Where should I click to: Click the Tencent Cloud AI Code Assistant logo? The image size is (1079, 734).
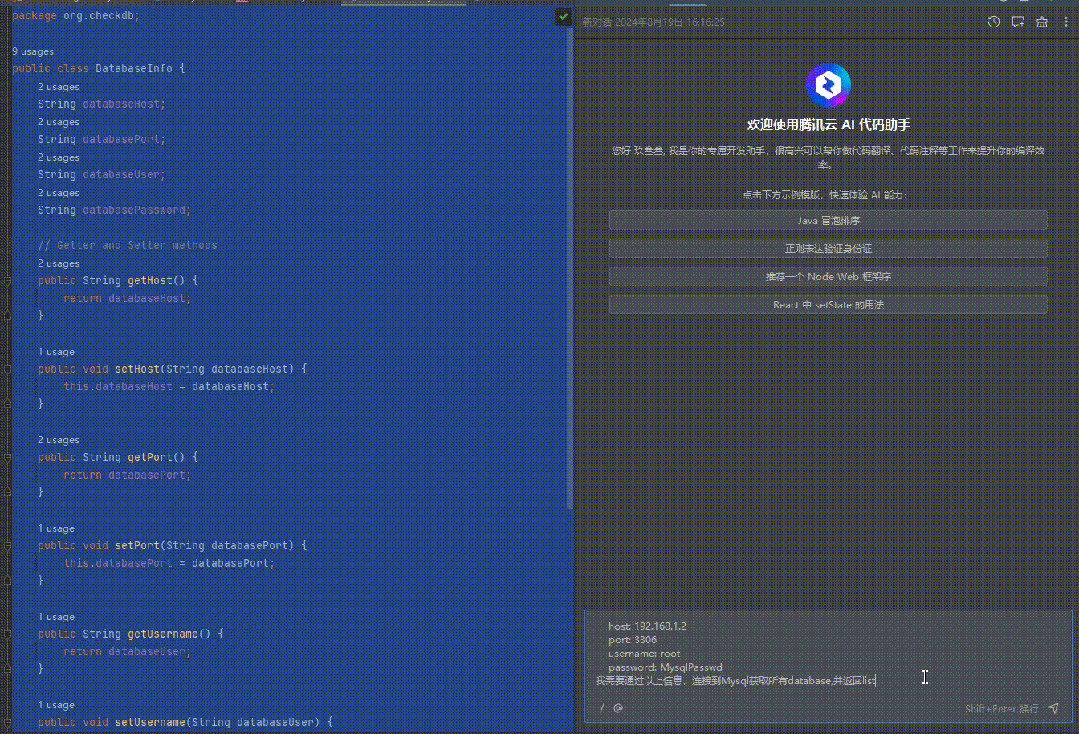[x=827, y=85]
